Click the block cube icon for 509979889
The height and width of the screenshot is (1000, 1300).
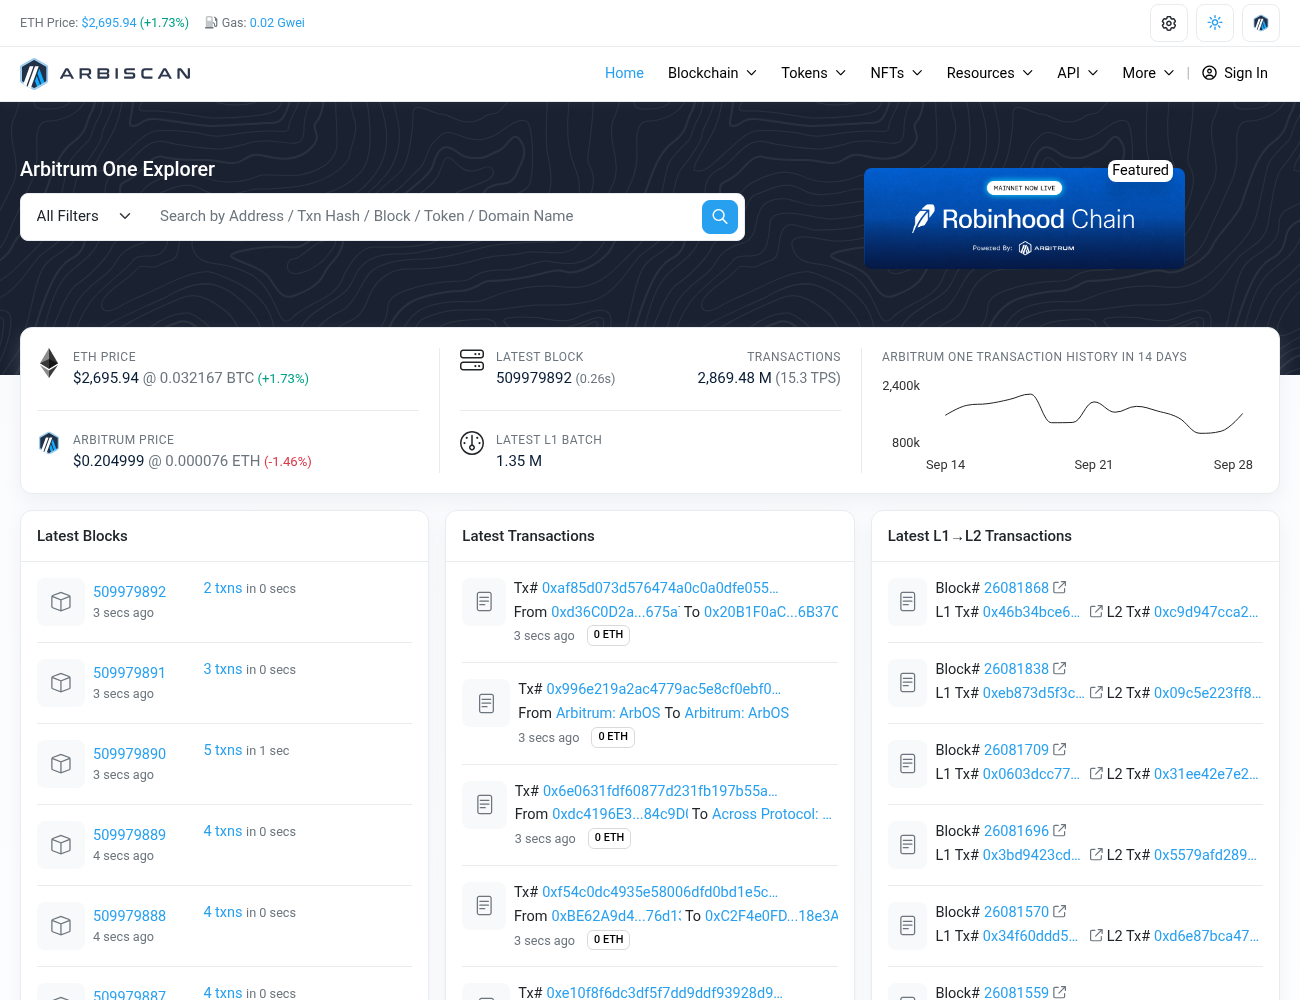pos(61,845)
